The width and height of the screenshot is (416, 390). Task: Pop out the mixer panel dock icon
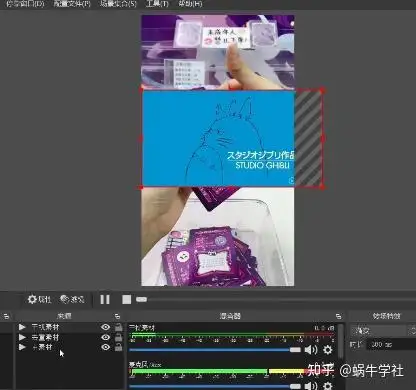tap(339, 316)
